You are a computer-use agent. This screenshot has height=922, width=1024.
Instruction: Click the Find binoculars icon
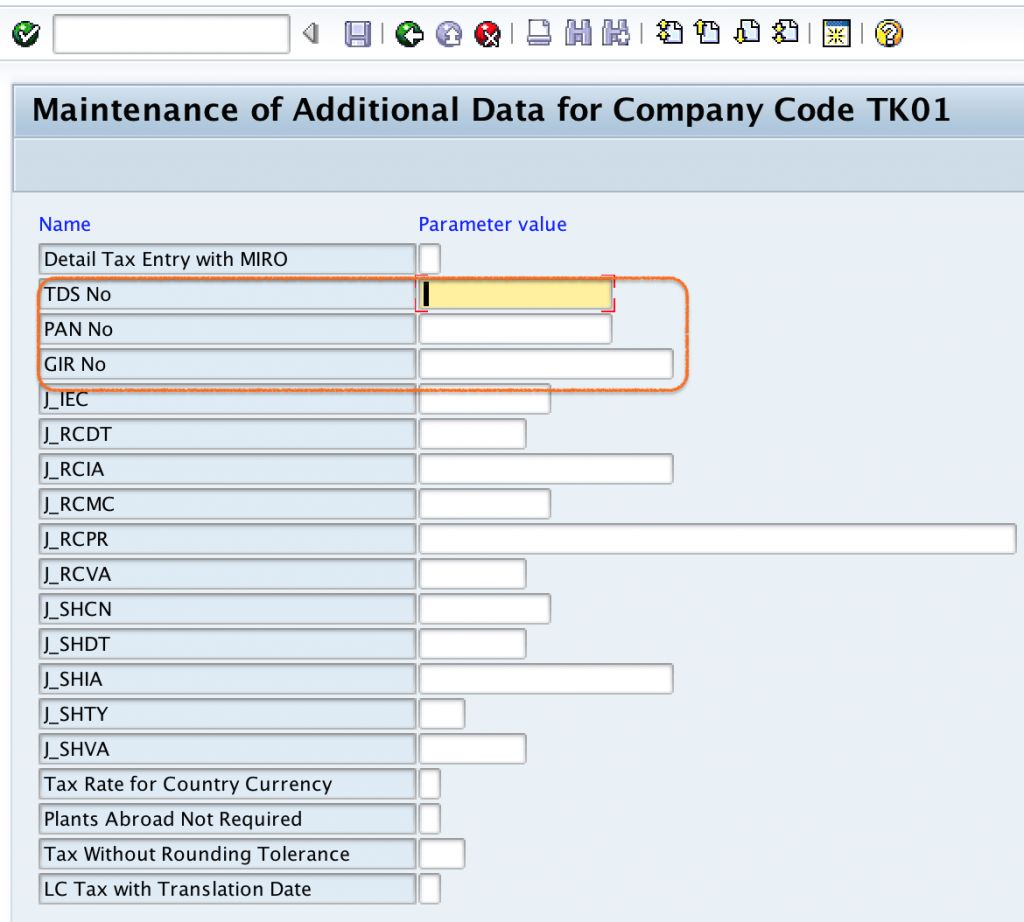click(x=578, y=35)
